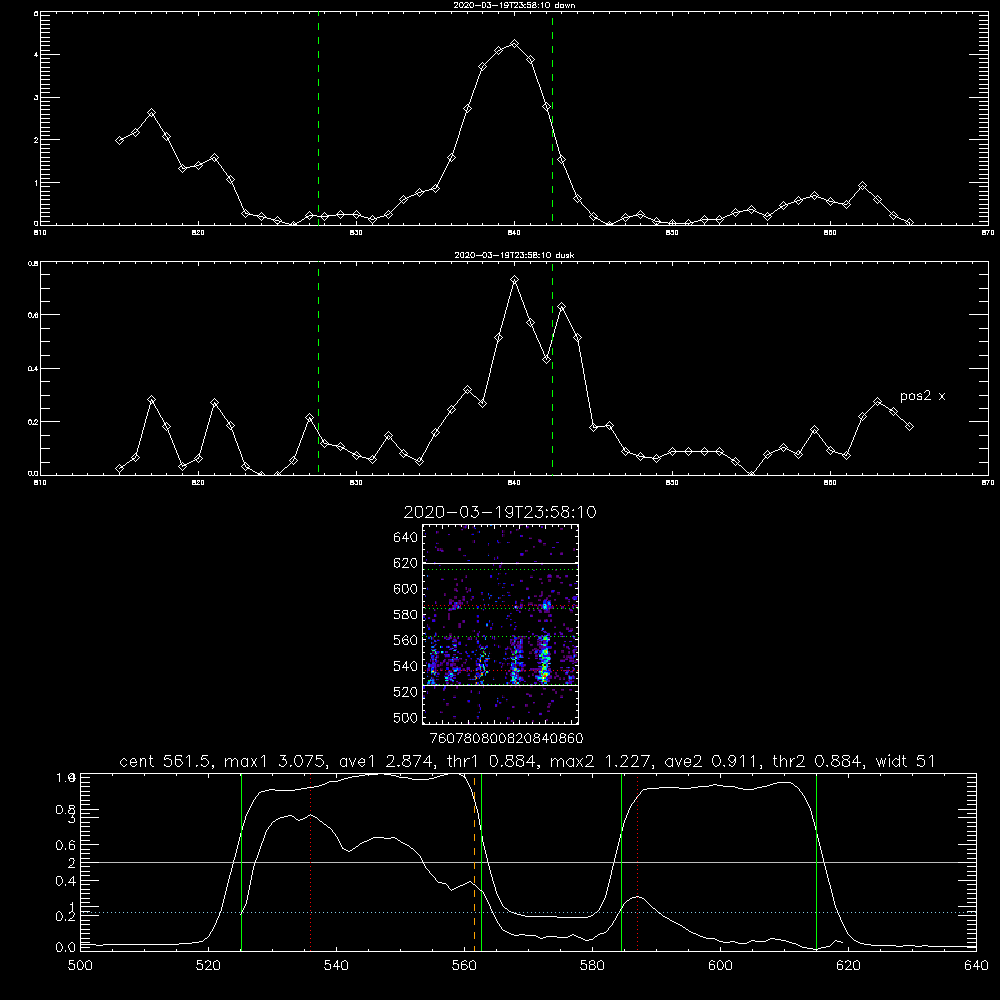Click the bottom plot x-axis label '600'
The height and width of the screenshot is (1000, 1000).
(721, 966)
